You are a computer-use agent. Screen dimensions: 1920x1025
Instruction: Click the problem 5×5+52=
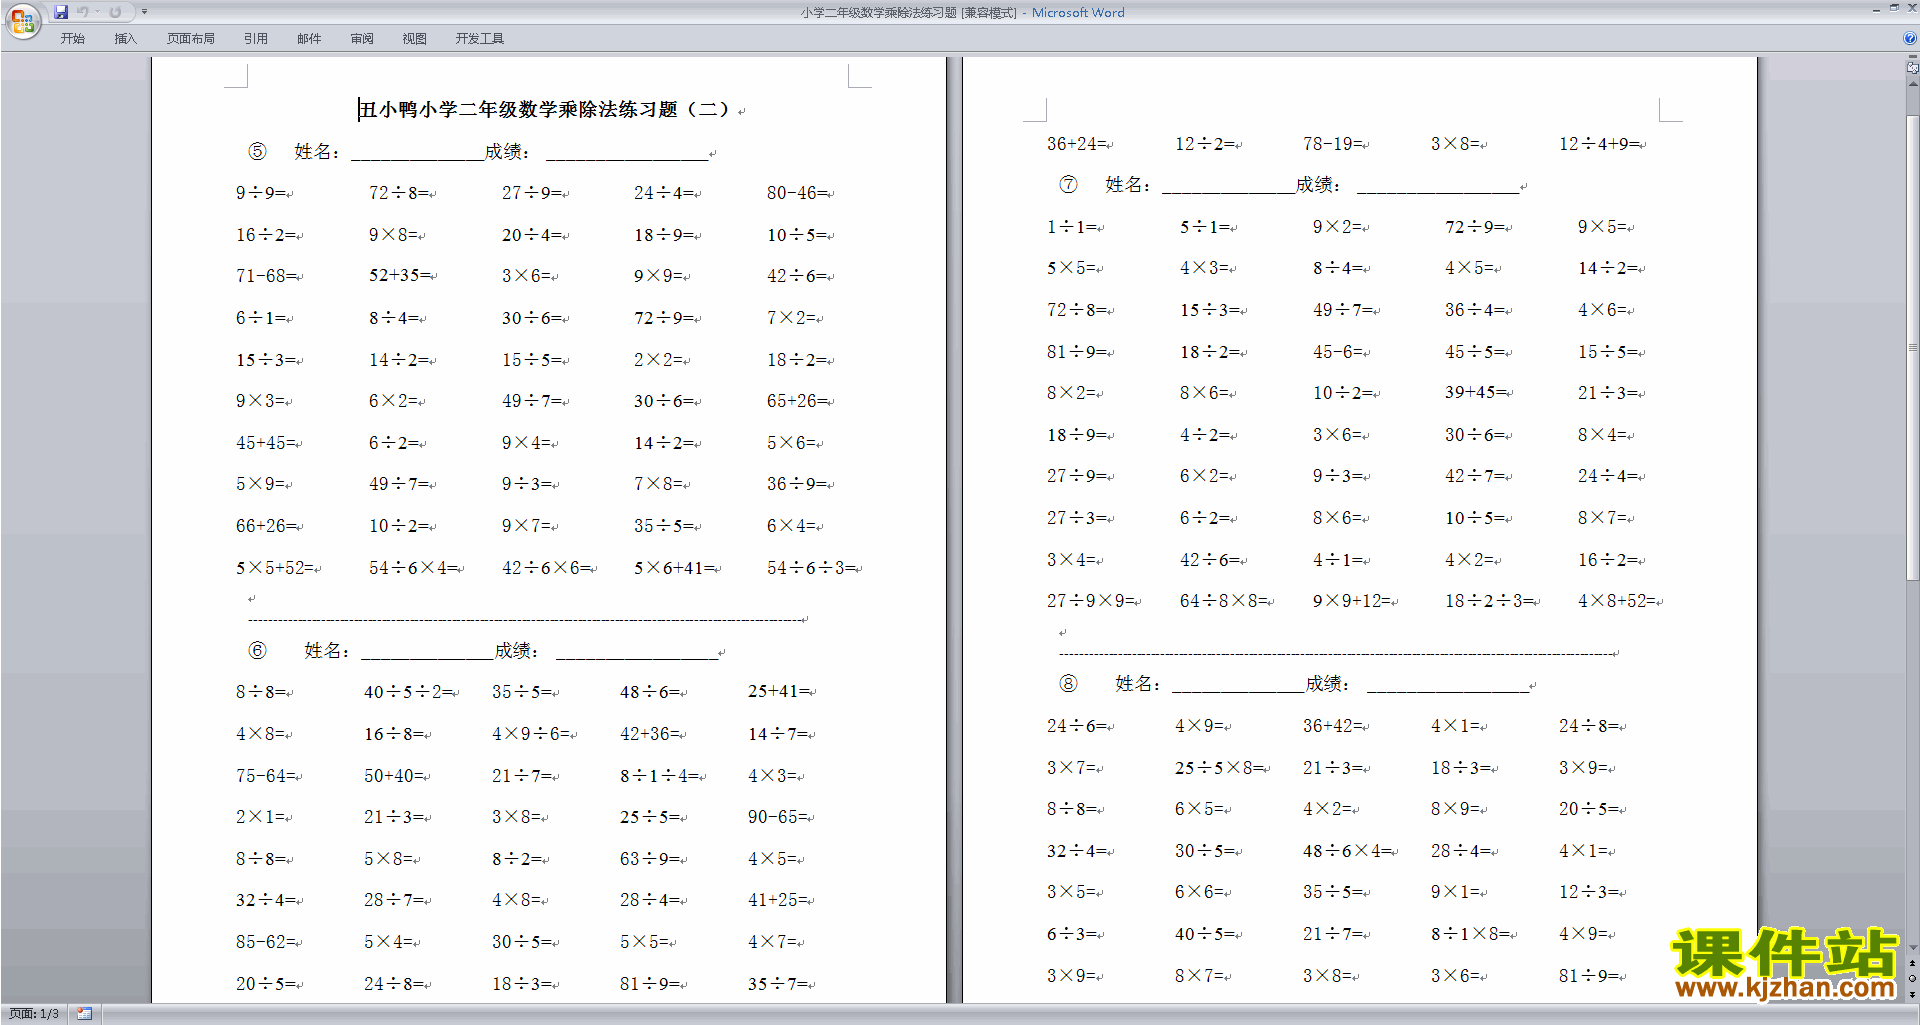point(276,568)
